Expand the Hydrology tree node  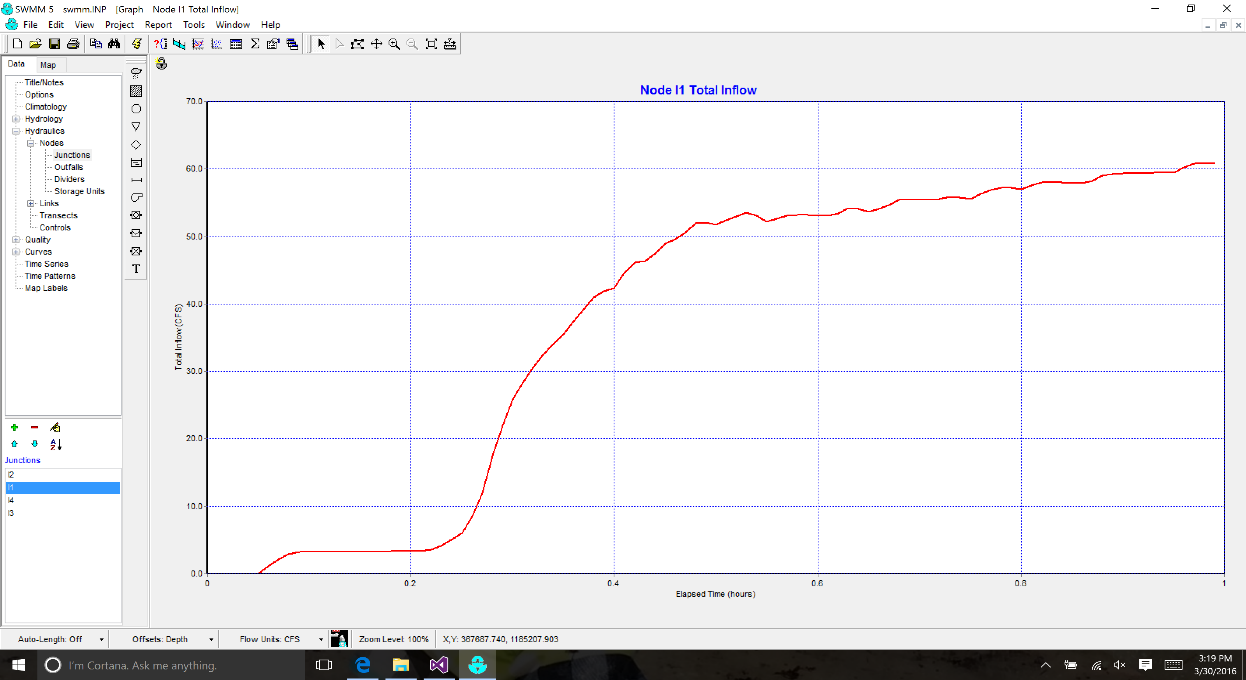click(16, 119)
